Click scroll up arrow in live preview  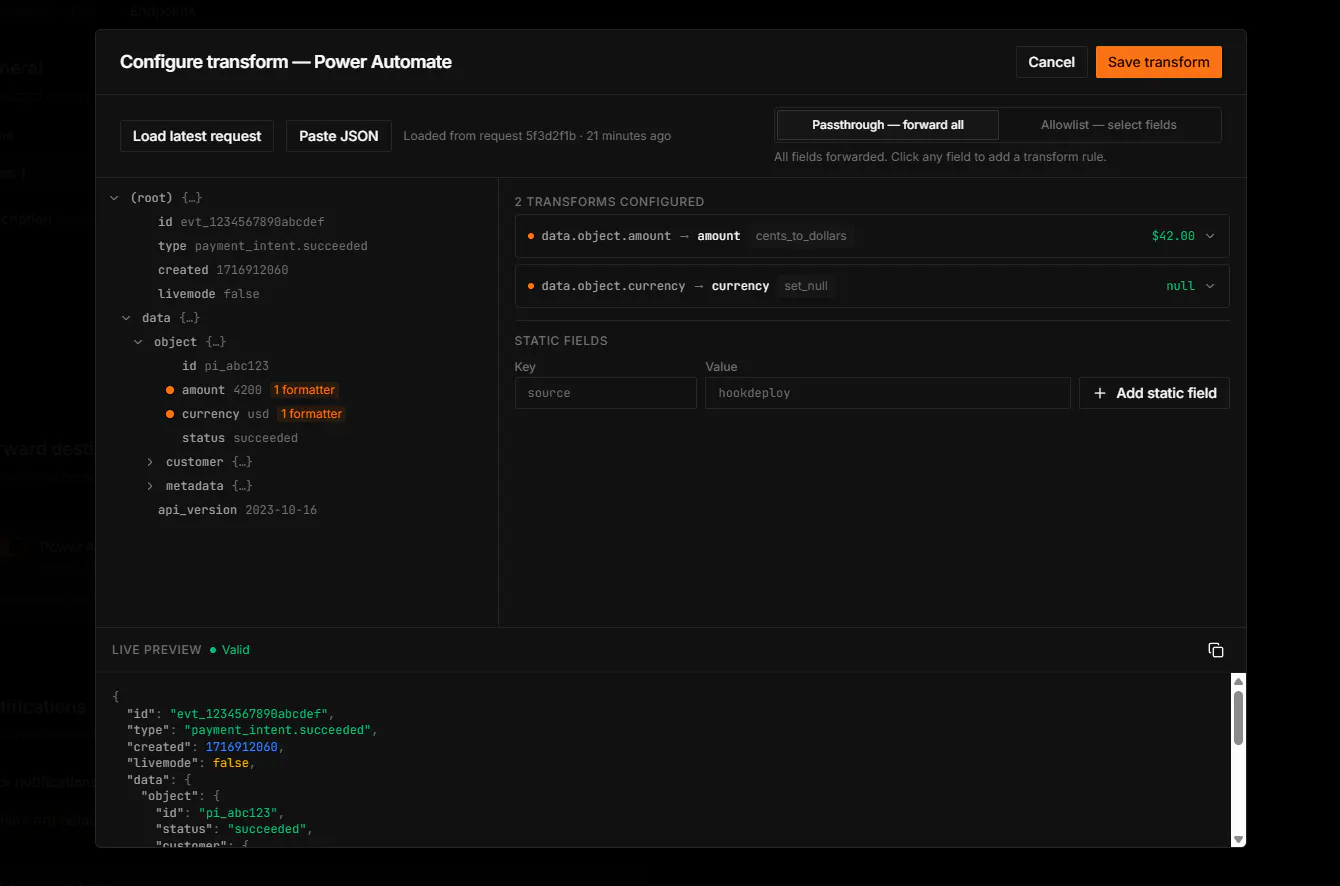pyautogui.click(x=1238, y=680)
